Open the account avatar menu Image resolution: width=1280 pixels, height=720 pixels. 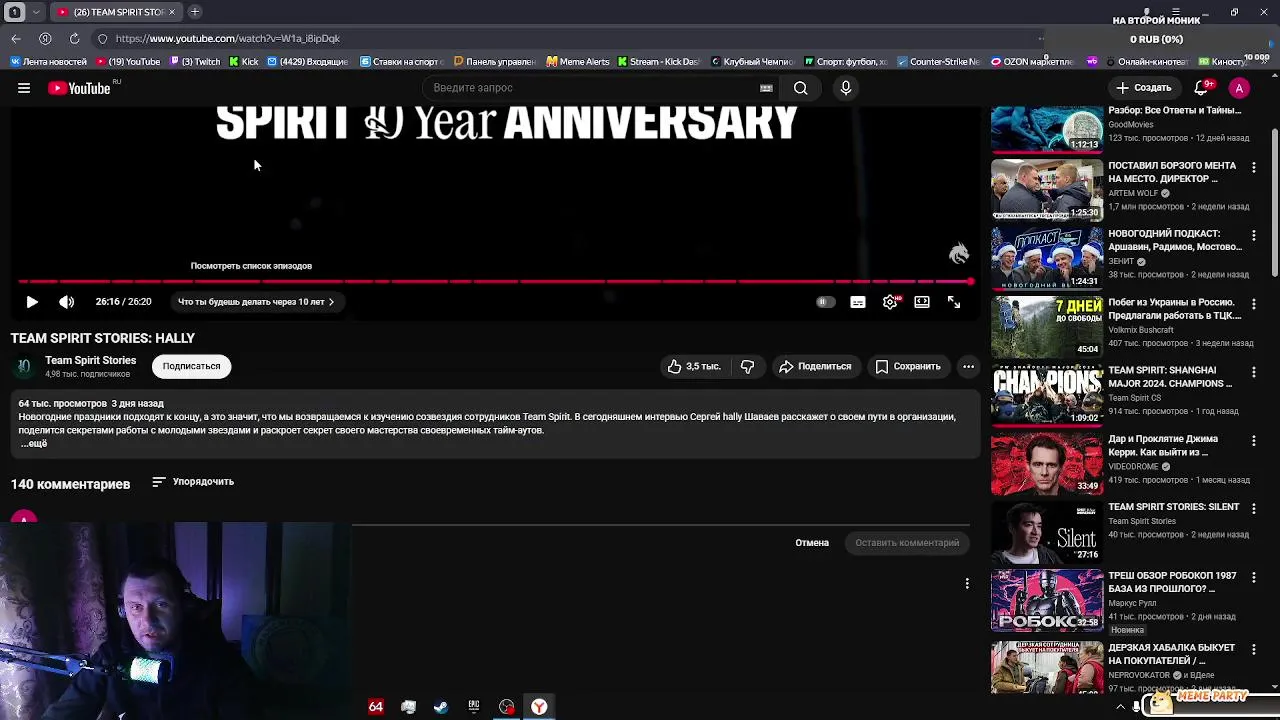[1239, 88]
